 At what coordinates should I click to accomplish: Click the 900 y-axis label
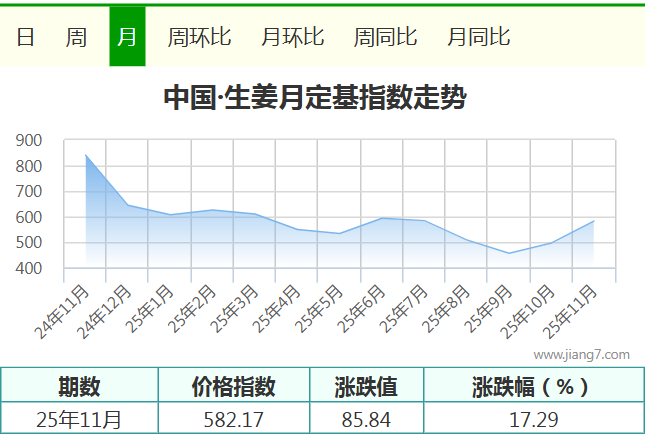pos(29,141)
